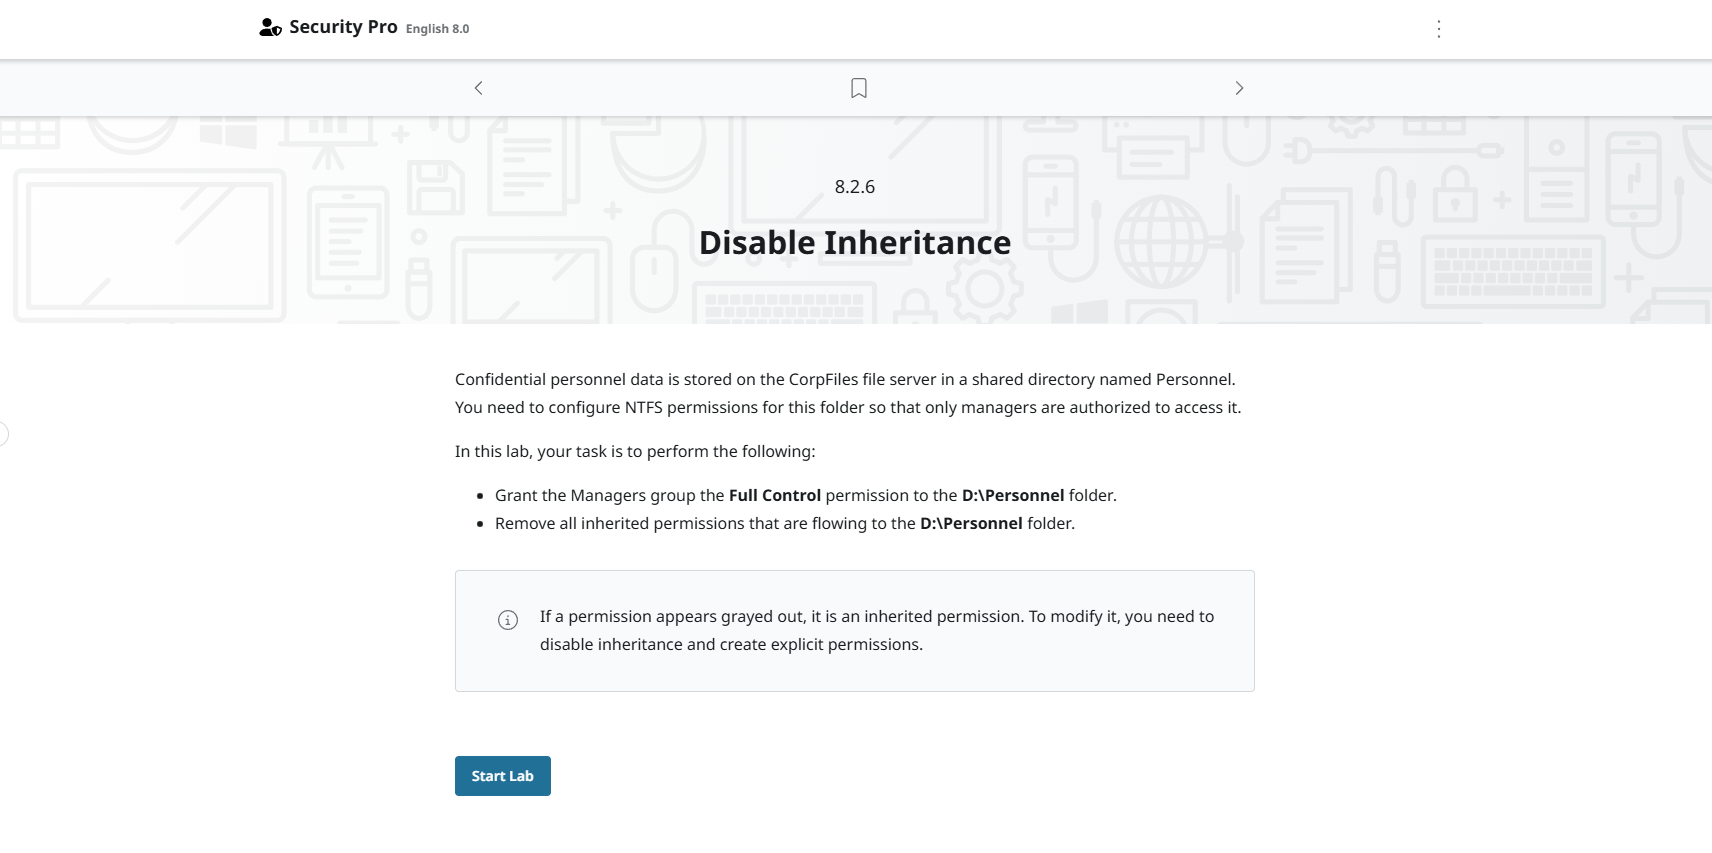
Task: Click D:\Personnel in the Full Control bullet
Action: pyautogui.click(x=1012, y=495)
